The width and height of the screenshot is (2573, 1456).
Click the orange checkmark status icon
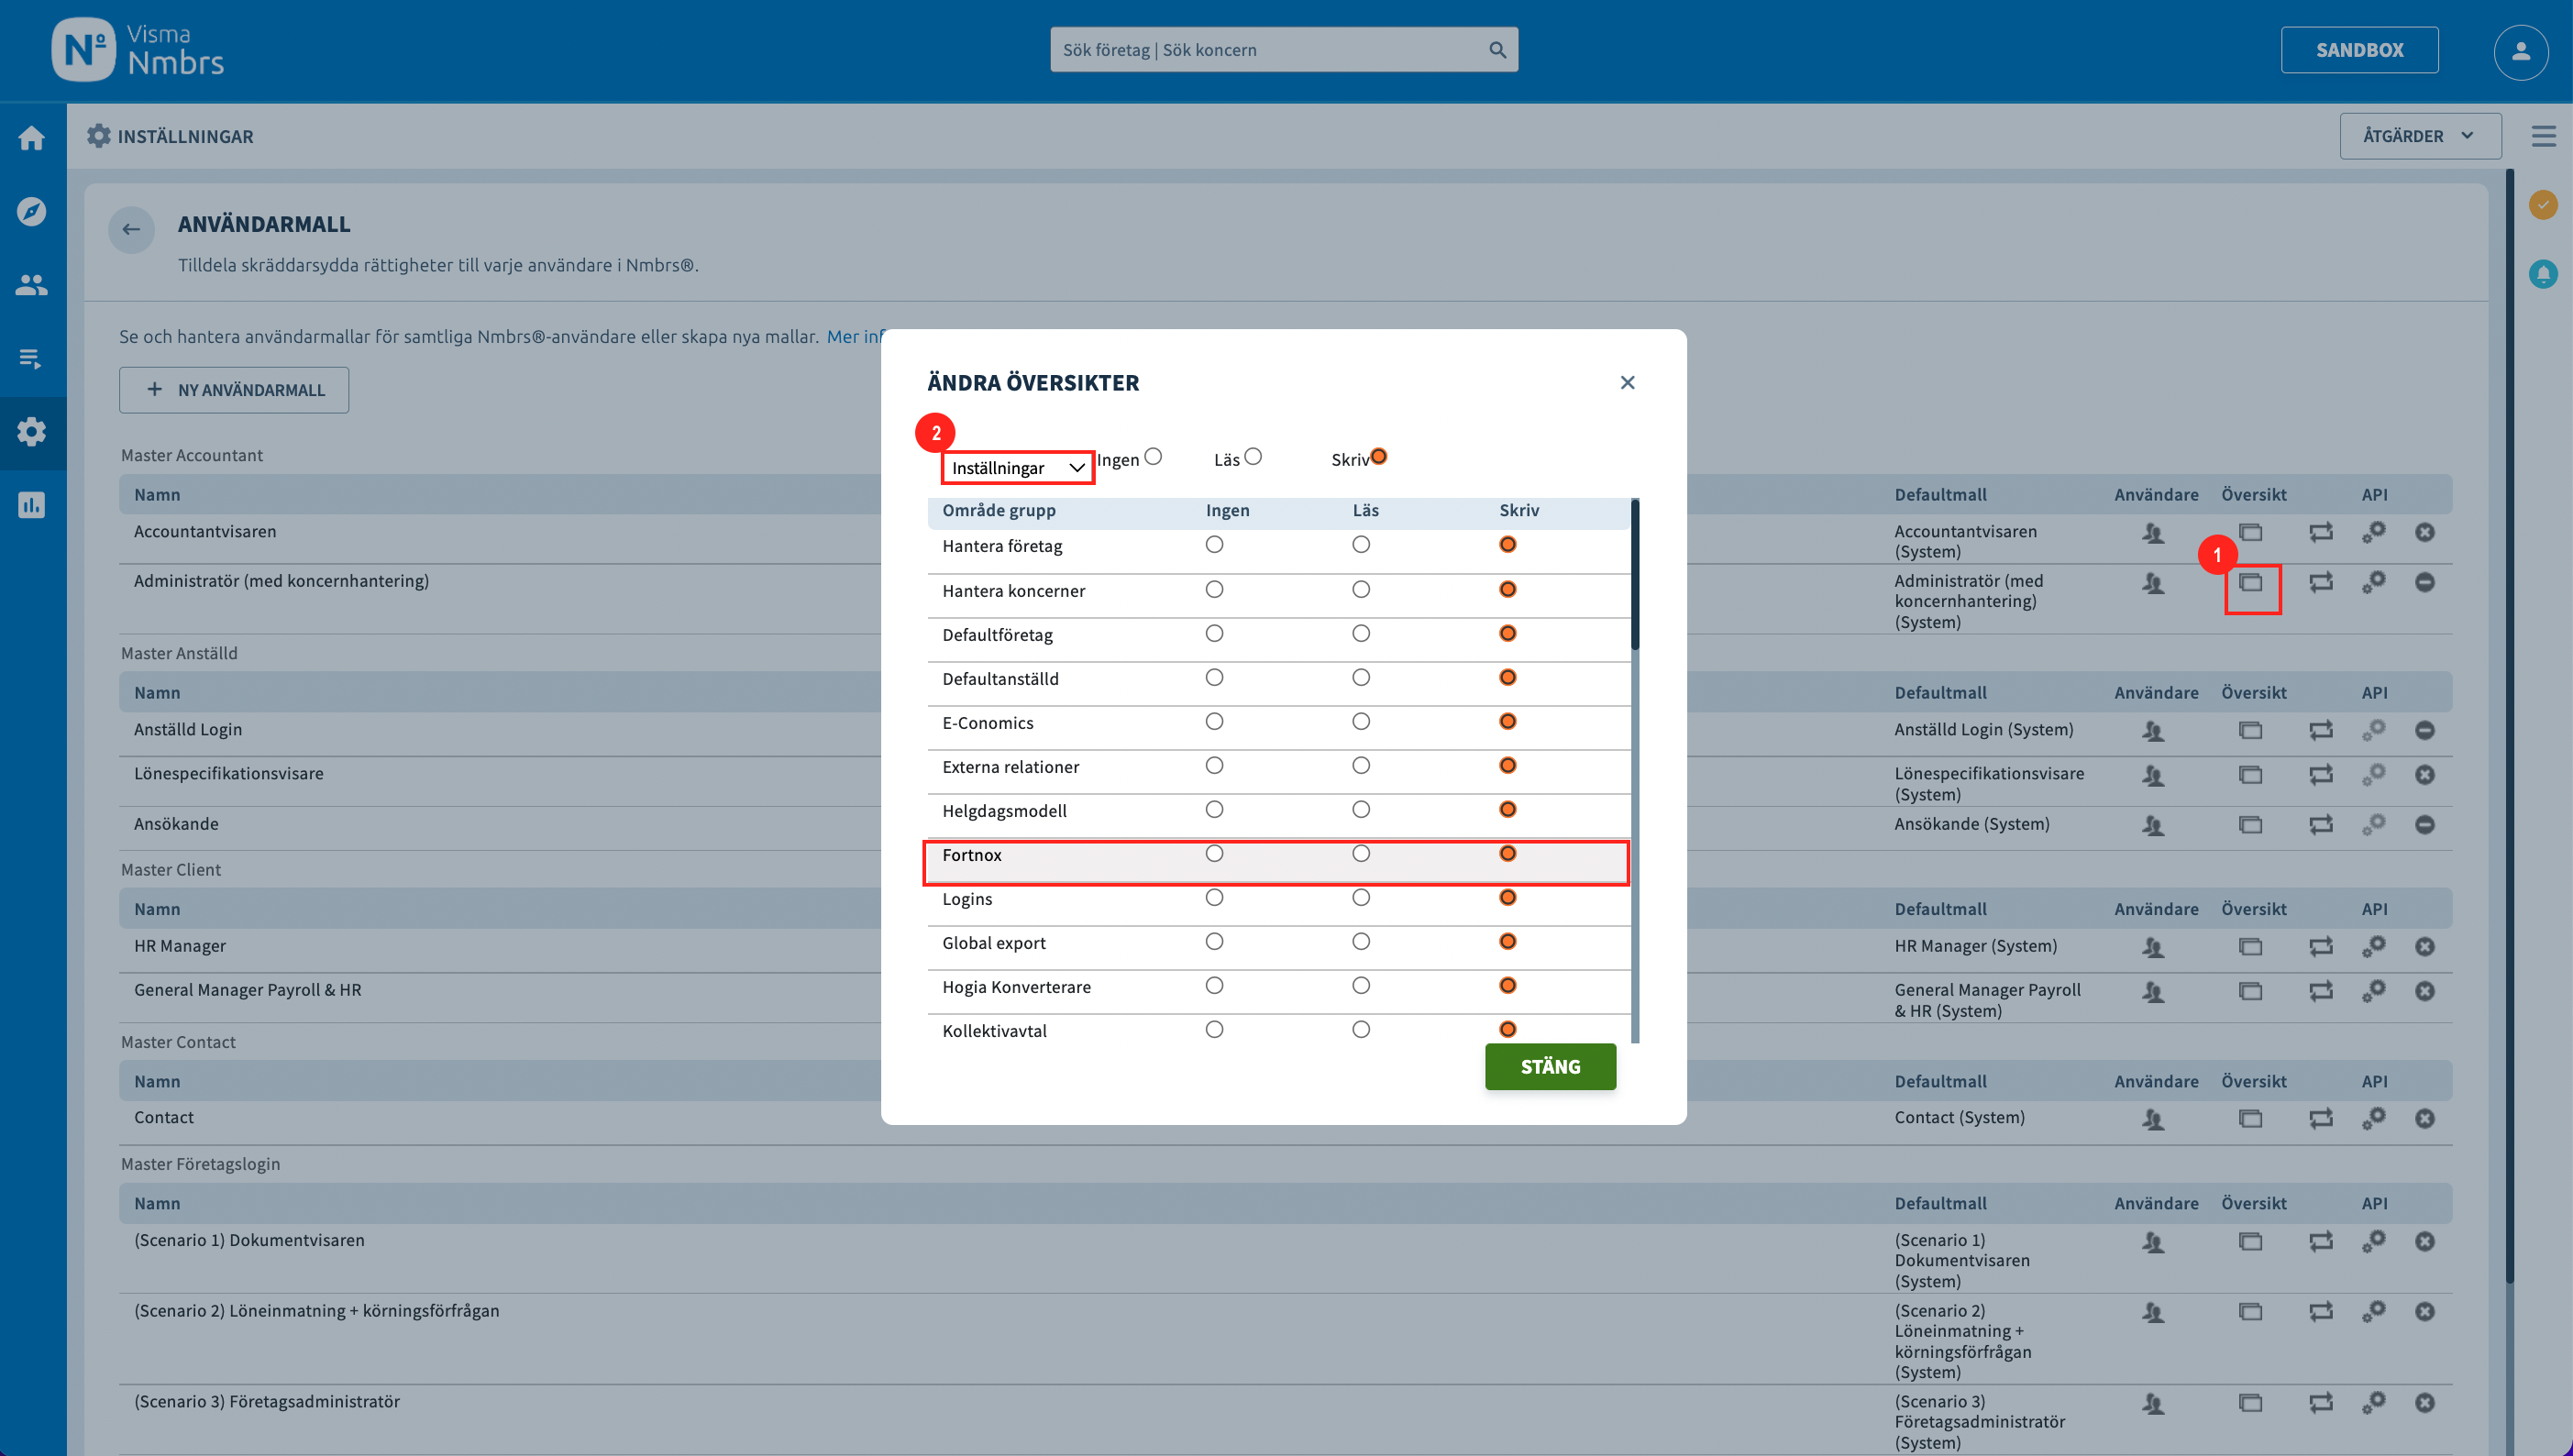[x=2543, y=205]
